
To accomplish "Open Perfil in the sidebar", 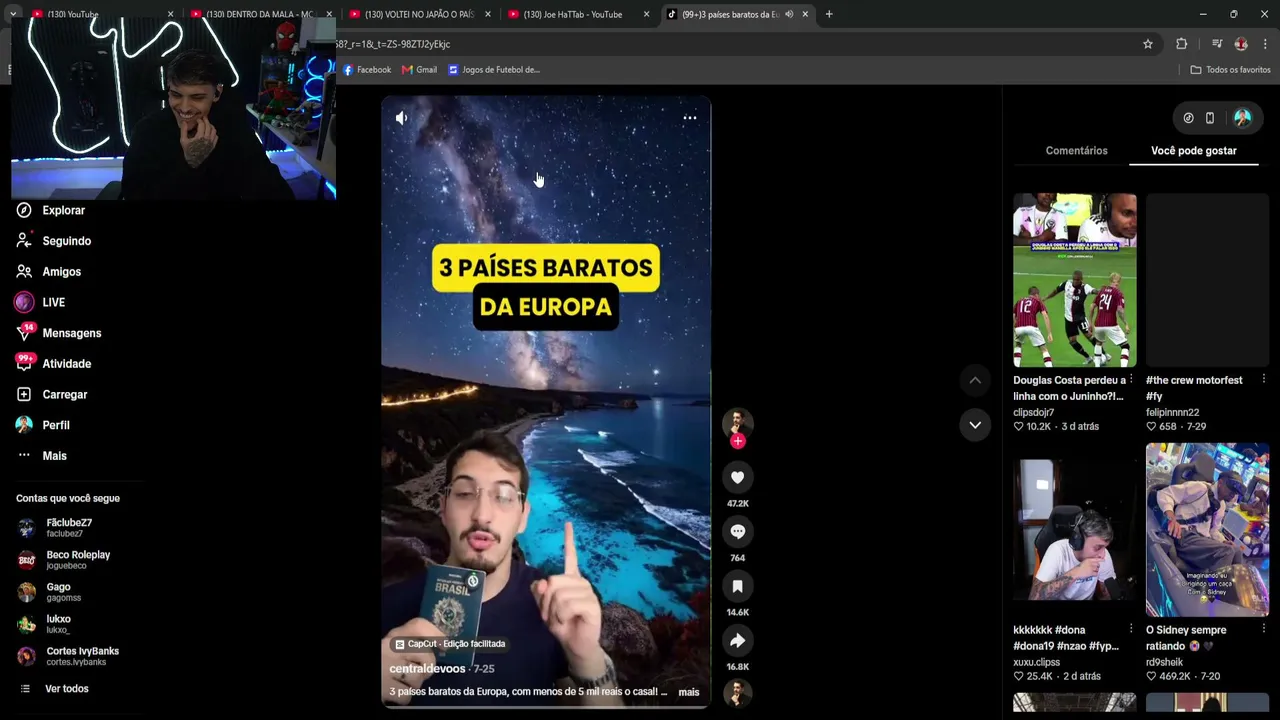I will (x=56, y=425).
